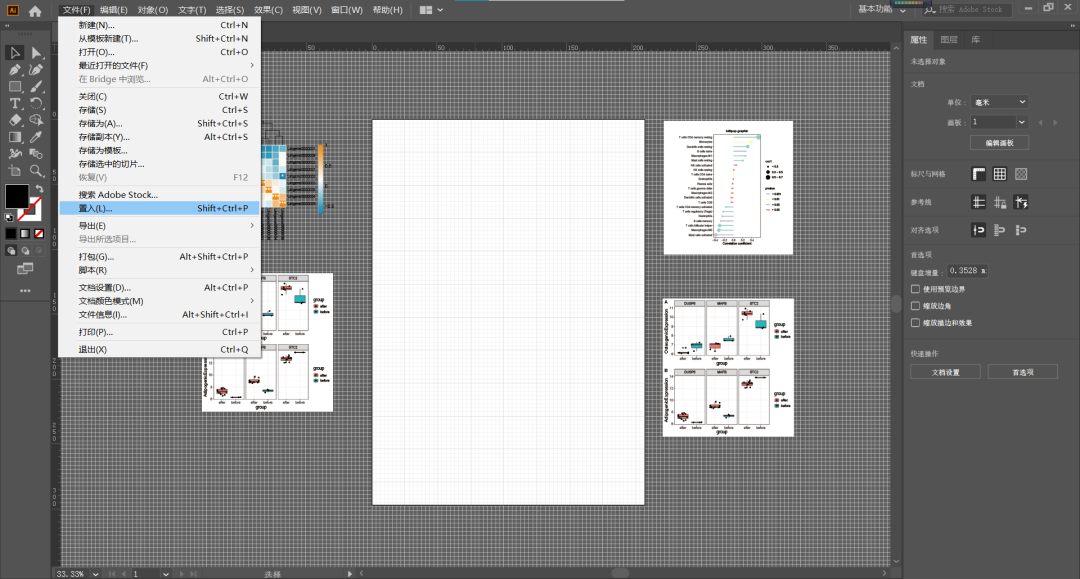Image resolution: width=1080 pixels, height=579 pixels.
Task: Toggle rulers display in Properties panel
Action: (979, 174)
